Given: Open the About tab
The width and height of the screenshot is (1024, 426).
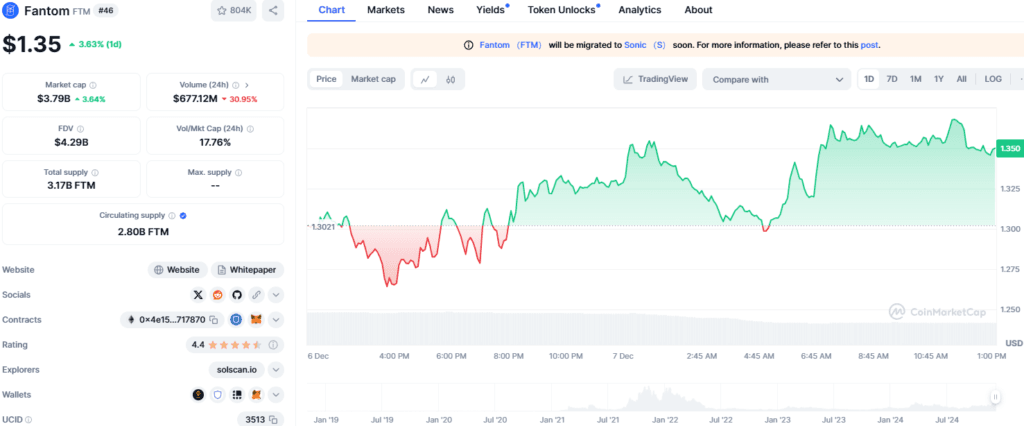Looking at the screenshot, I should (x=698, y=10).
